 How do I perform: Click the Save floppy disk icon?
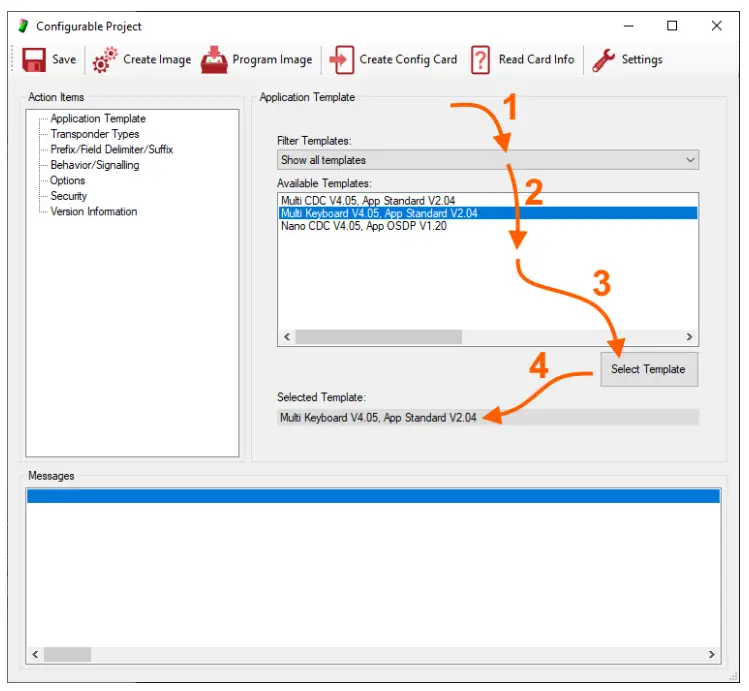(x=34, y=60)
